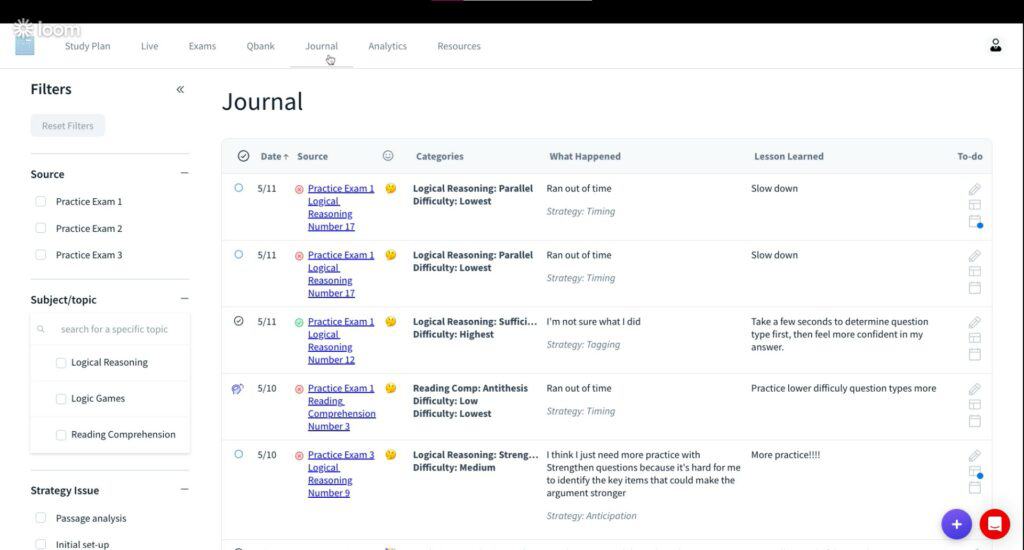
Task: Click the calendar icon for Practice Exam 3 row
Action: 974,487
